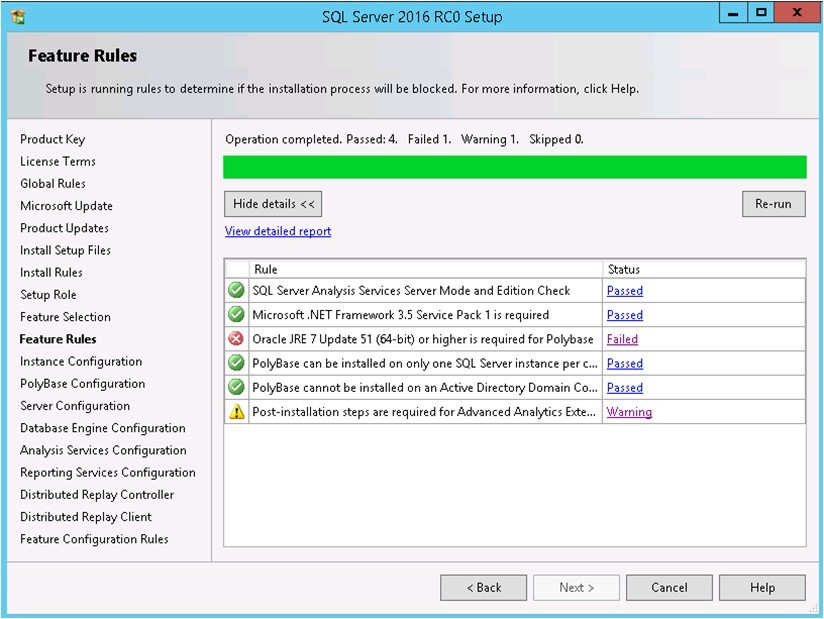Click the green check icon for Analysis Services Server Mode rule
Image resolution: width=824 pixels, height=619 pixels.
click(236, 290)
